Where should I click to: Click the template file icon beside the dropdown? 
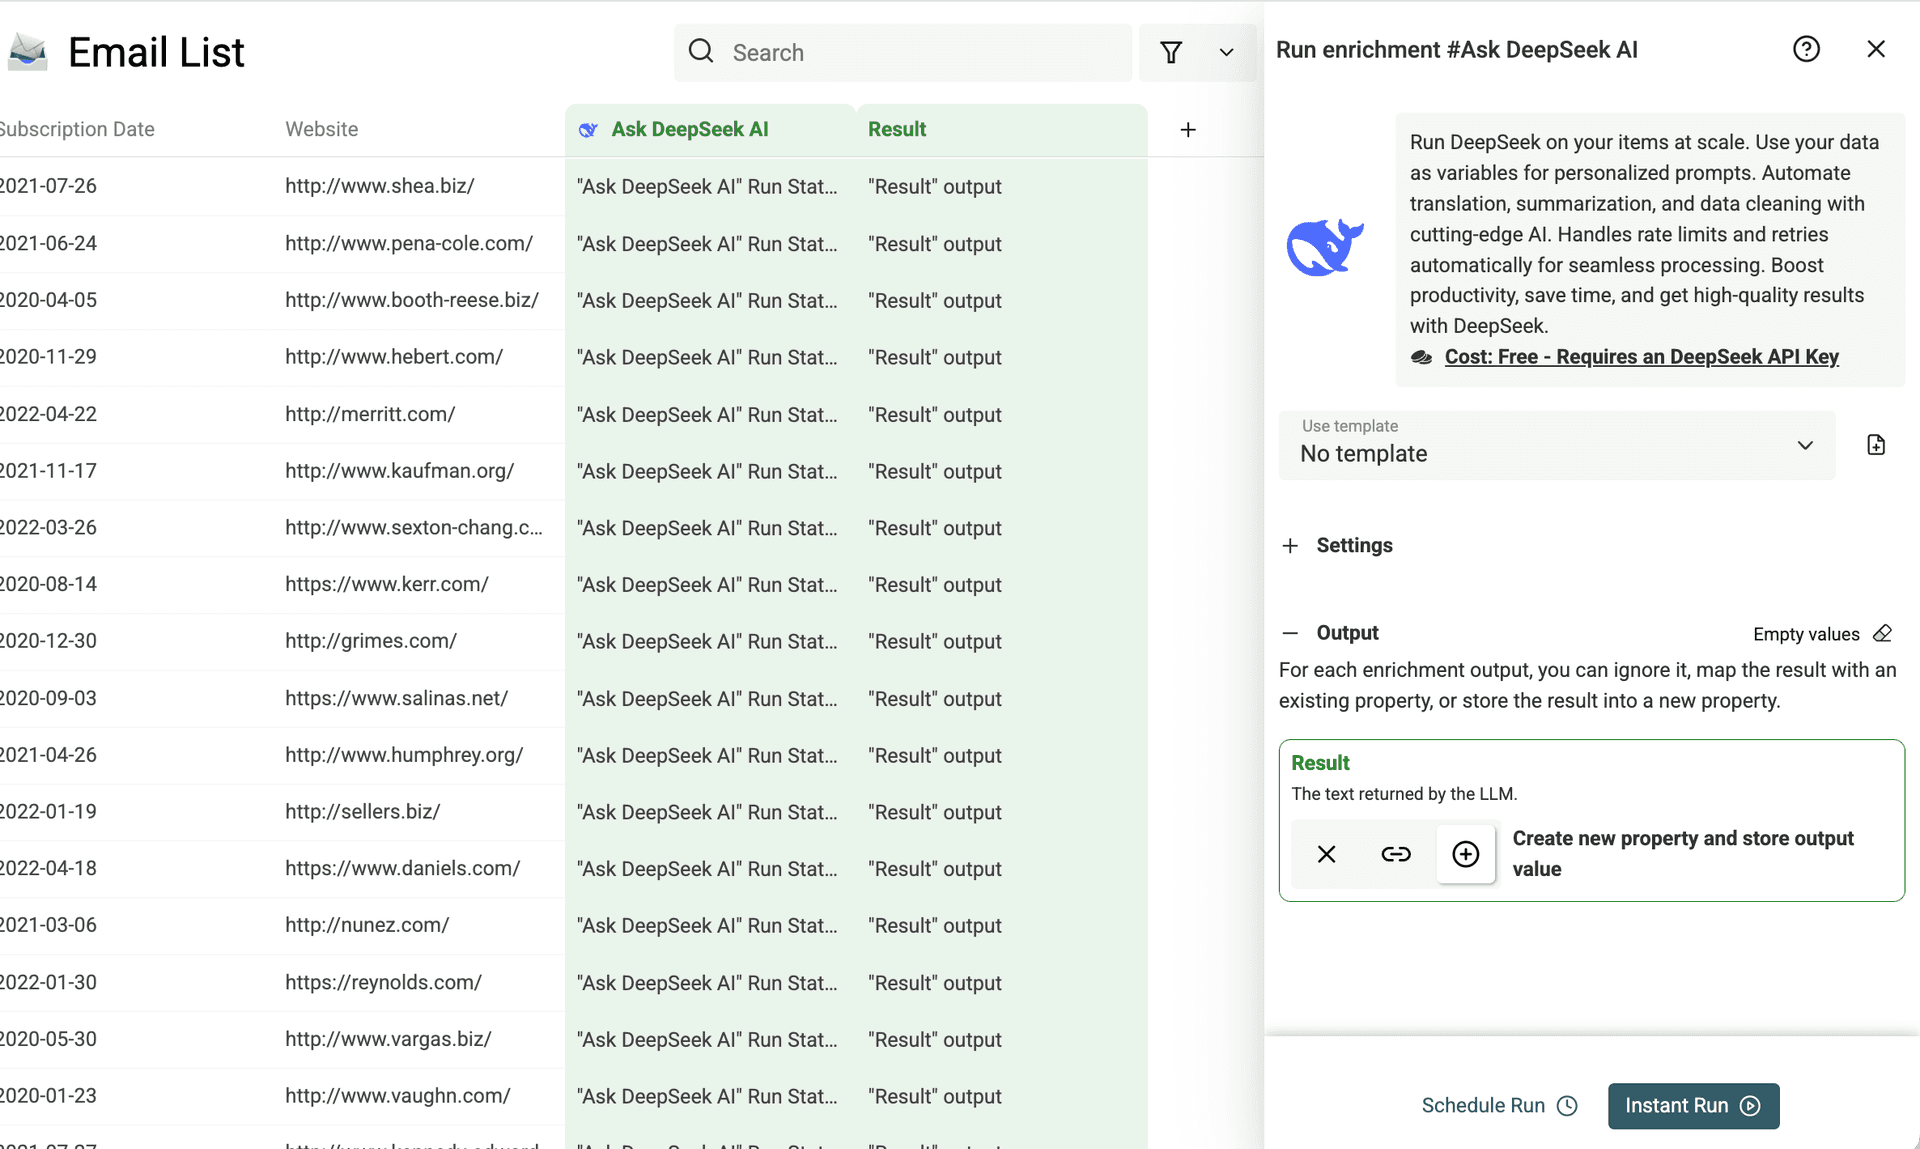pos(1876,445)
